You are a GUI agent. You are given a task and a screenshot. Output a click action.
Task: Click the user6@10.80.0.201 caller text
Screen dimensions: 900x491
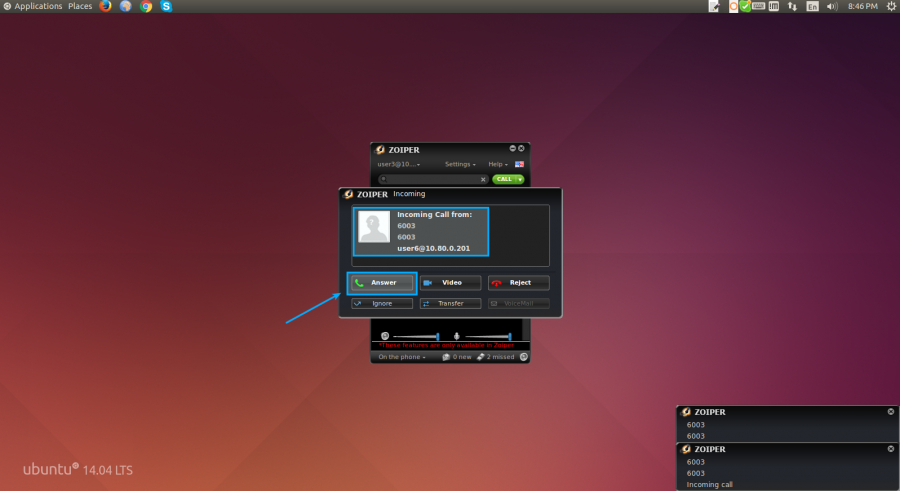(433, 249)
